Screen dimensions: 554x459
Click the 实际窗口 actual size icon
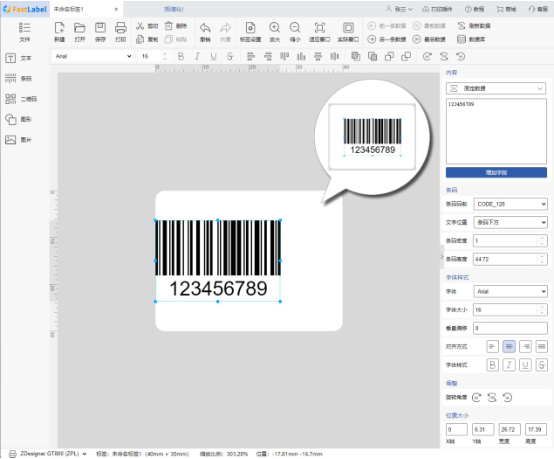[x=348, y=28]
